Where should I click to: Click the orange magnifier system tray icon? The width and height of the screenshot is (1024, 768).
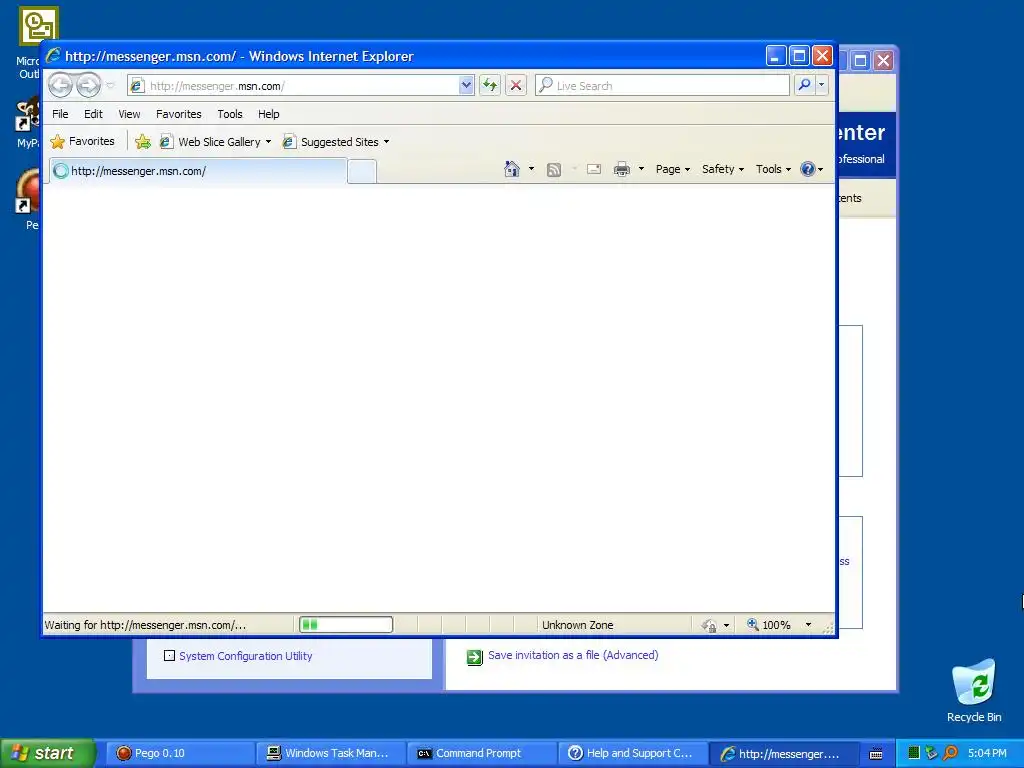951,753
